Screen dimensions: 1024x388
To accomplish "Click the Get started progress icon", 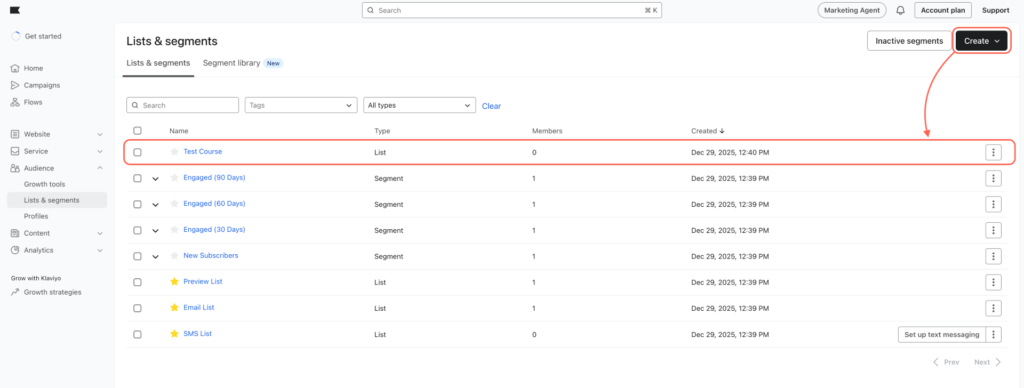I will pos(16,37).
